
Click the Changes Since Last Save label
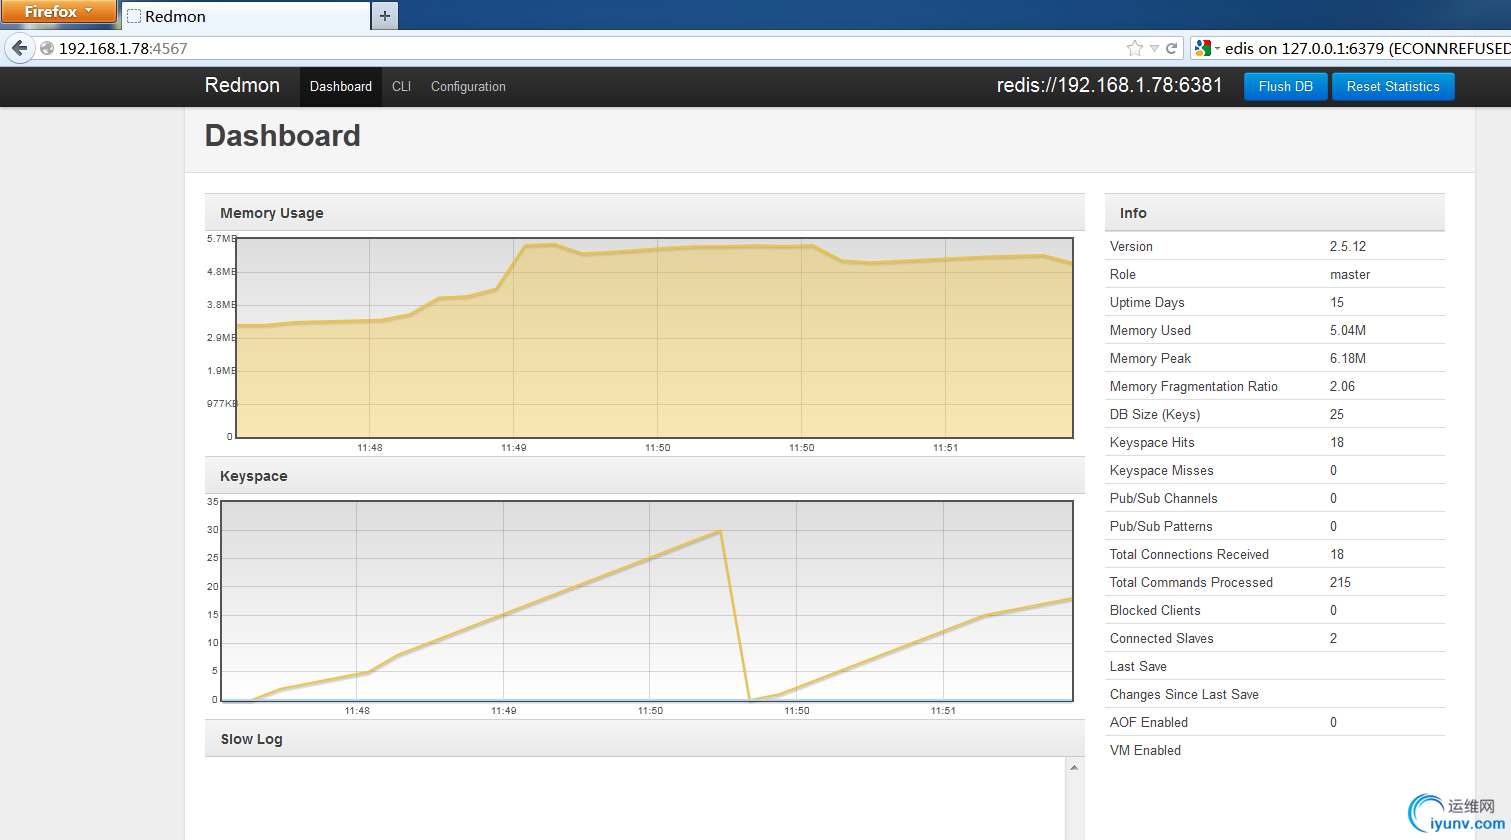(x=1184, y=695)
